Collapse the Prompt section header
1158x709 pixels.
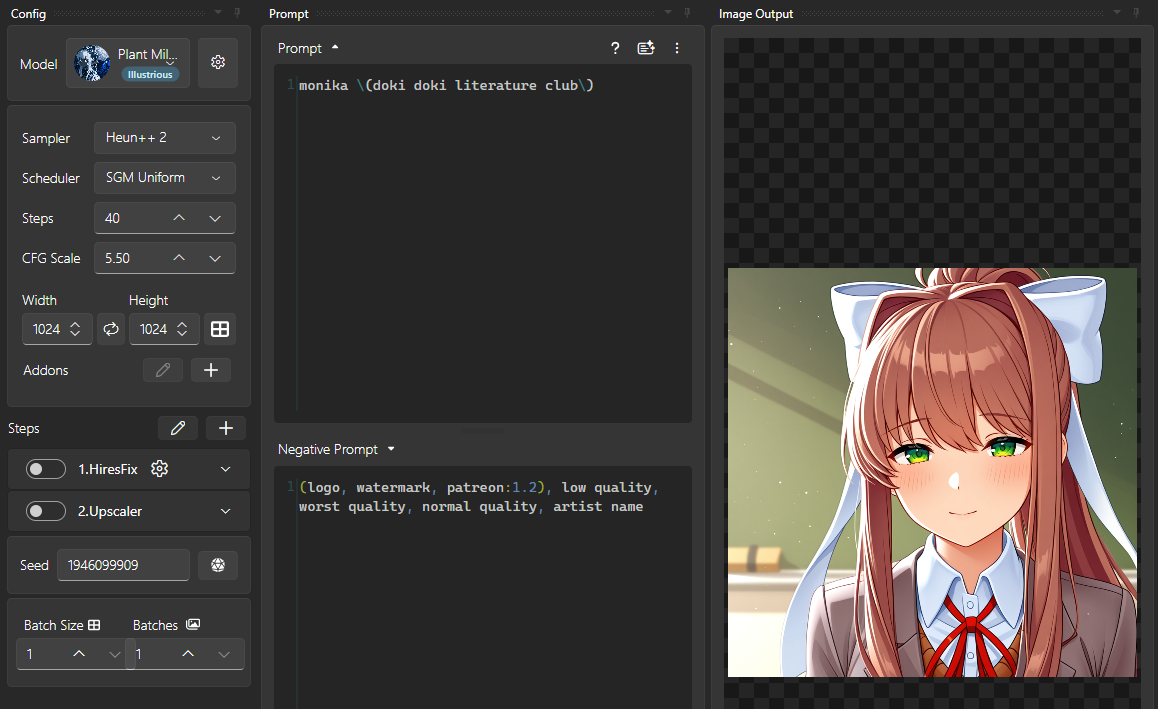pyautogui.click(x=308, y=48)
